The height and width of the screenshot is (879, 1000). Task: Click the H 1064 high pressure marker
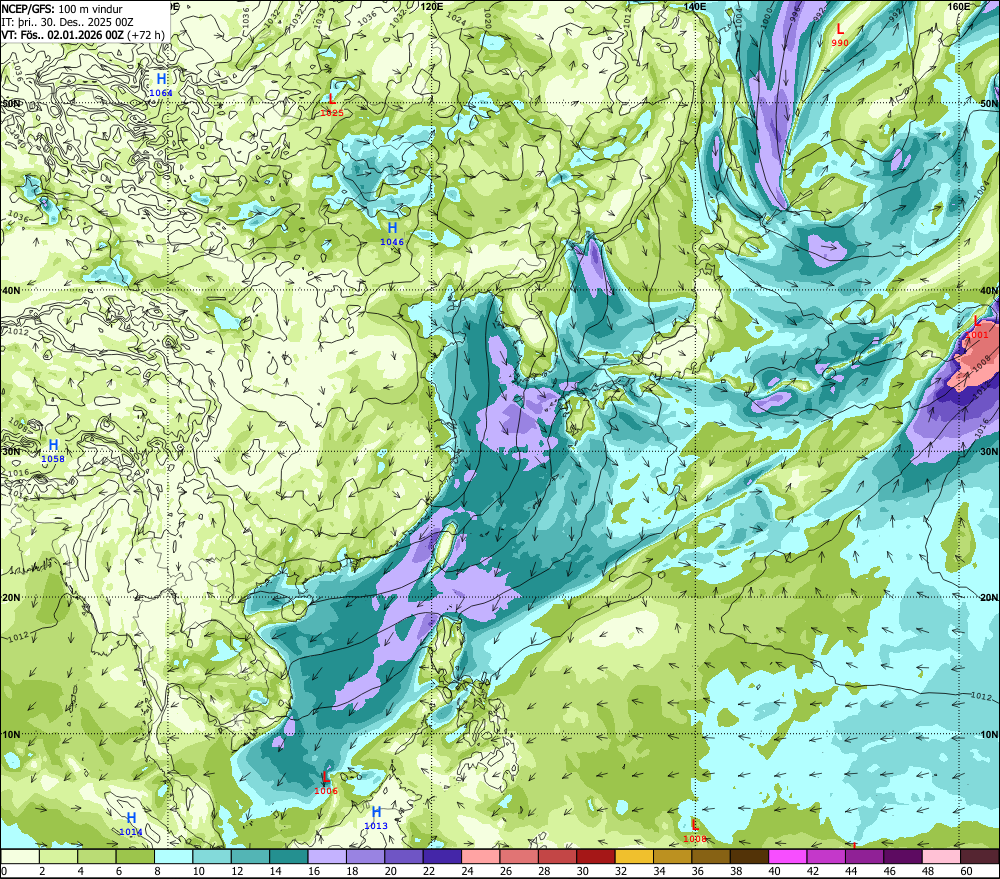click(x=161, y=84)
